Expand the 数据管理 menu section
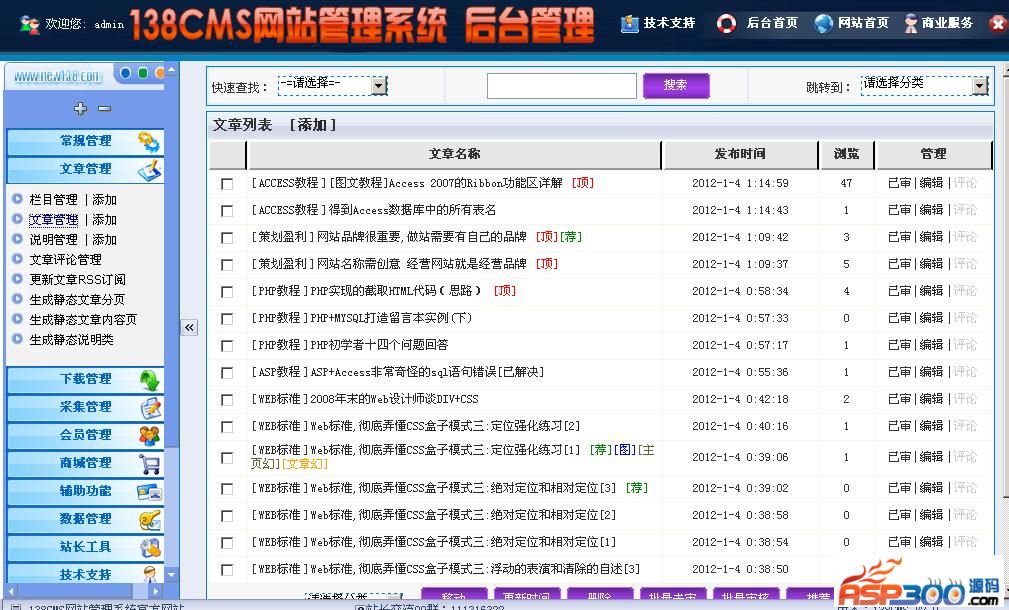The width and height of the screenshot is (1009, 610). click(x=86, y=520)
